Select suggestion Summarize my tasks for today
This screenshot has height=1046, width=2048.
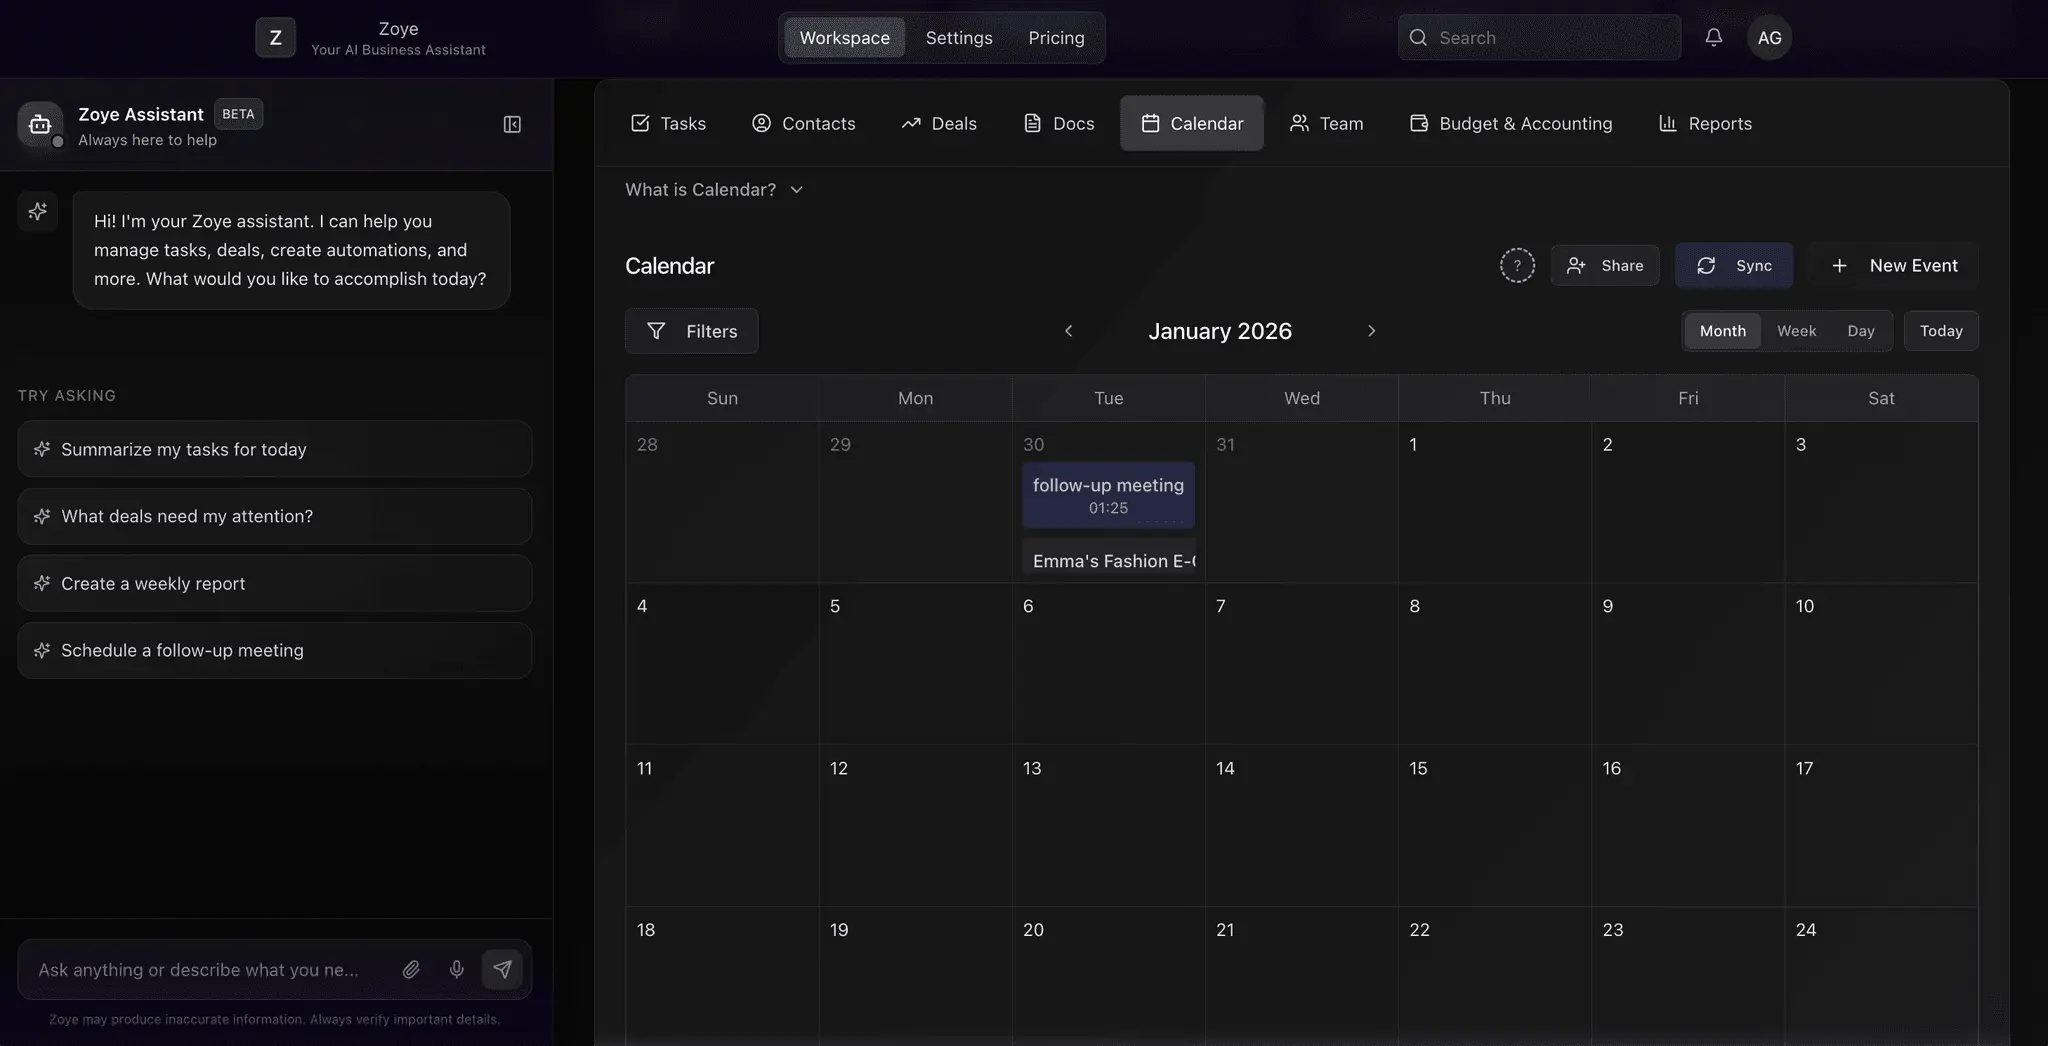tap(275, 449)
